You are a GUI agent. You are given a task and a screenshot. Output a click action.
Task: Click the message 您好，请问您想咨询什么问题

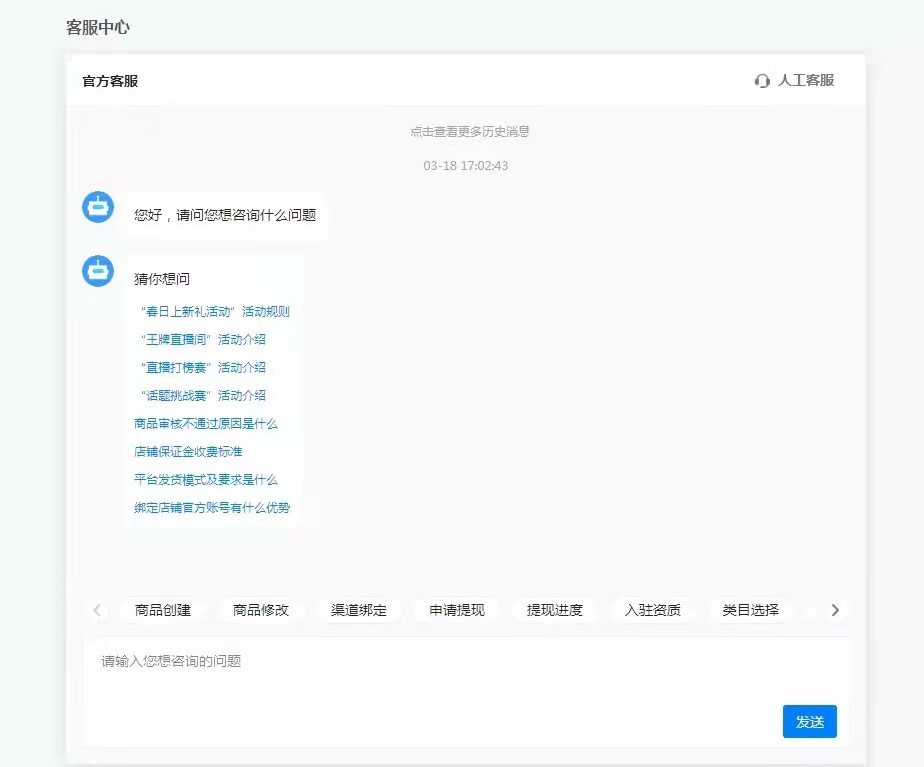(225, 215)
